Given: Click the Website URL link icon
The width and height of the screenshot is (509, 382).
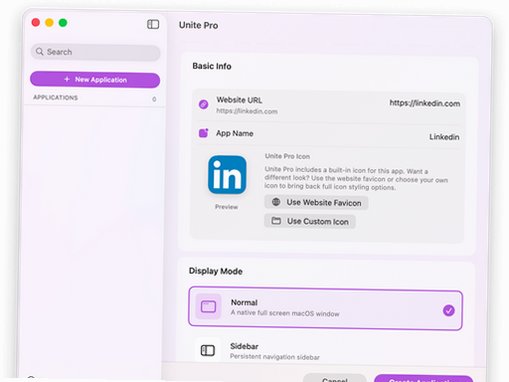Looking at the screenshot, I should [203, 104].
